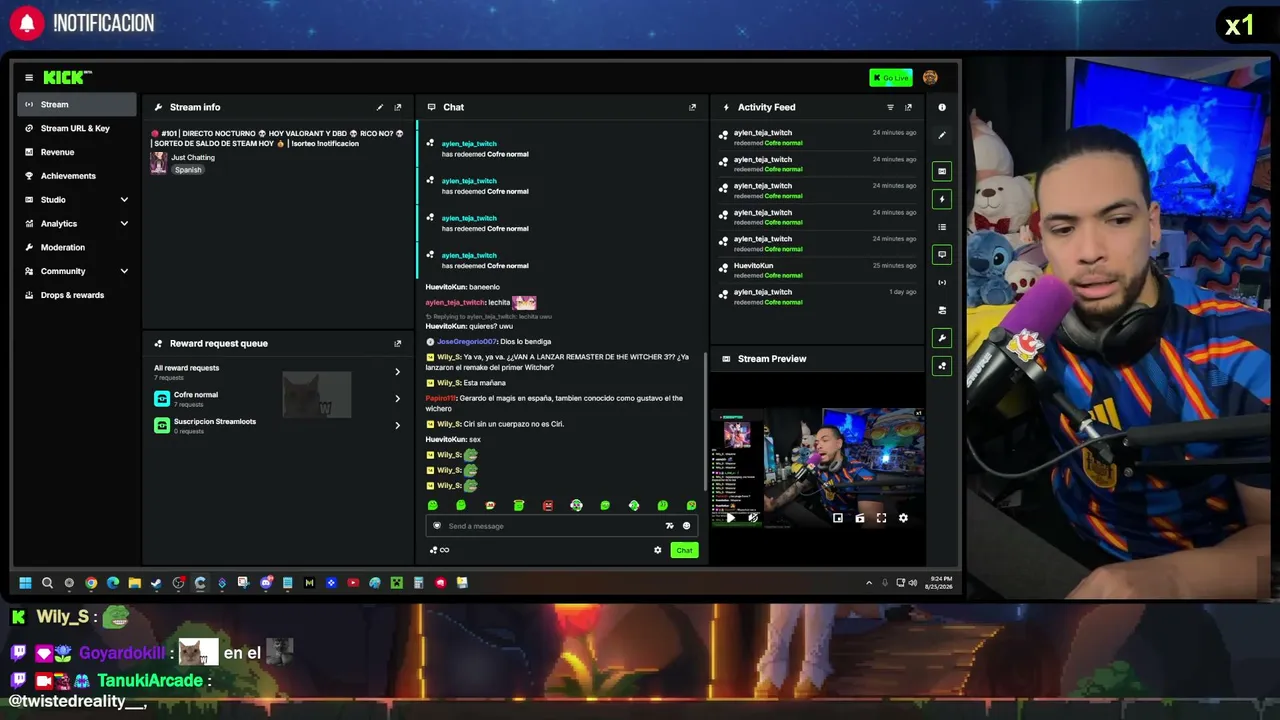Image resolution: width=1280 pixels, height=720 pixels.
Task: Toggle the moderation actions widget in right sidebar
Action: 941,310
